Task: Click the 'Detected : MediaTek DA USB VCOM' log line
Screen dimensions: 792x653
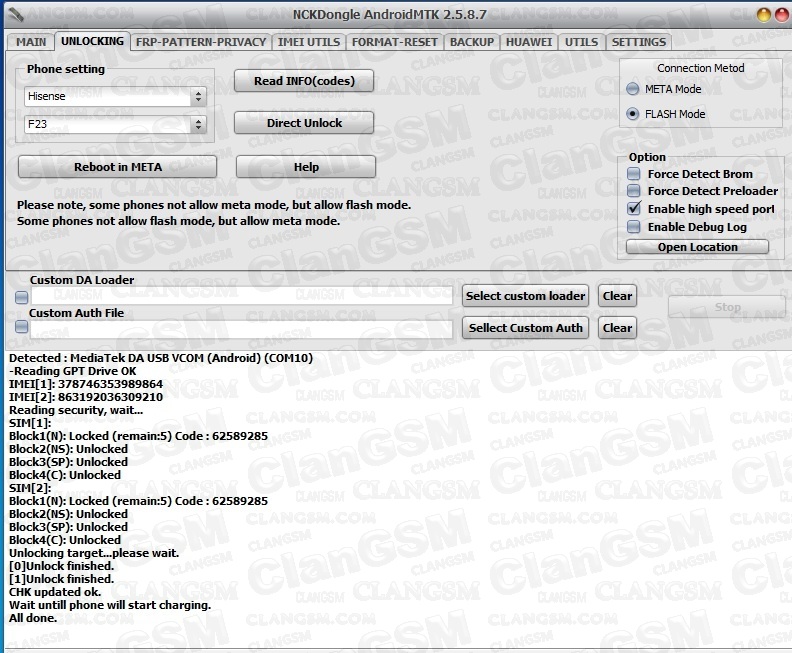Action: 161,358
